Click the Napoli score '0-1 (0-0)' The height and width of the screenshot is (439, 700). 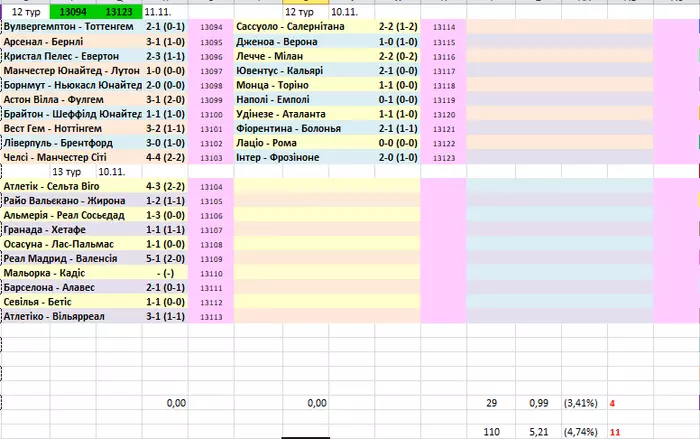click(398, 100)
